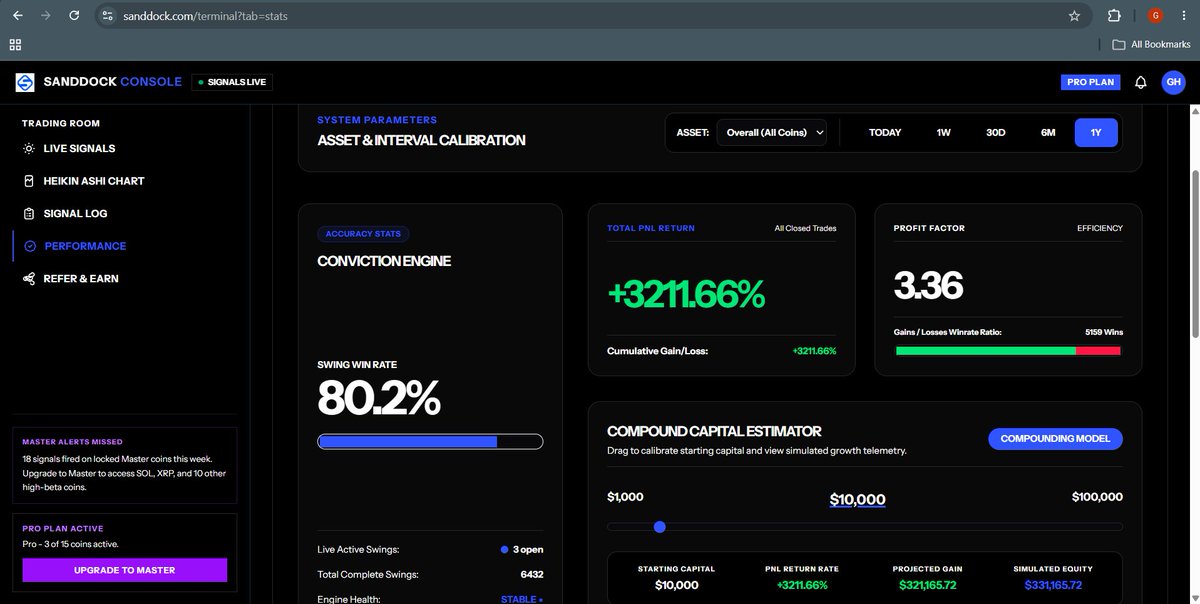Go back with browser back arrow
The width and height of the screenshot is (1200, 604).
tap(18, 16)
